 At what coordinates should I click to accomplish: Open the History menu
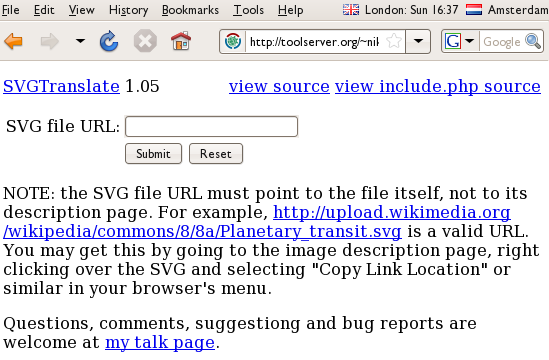128,10
